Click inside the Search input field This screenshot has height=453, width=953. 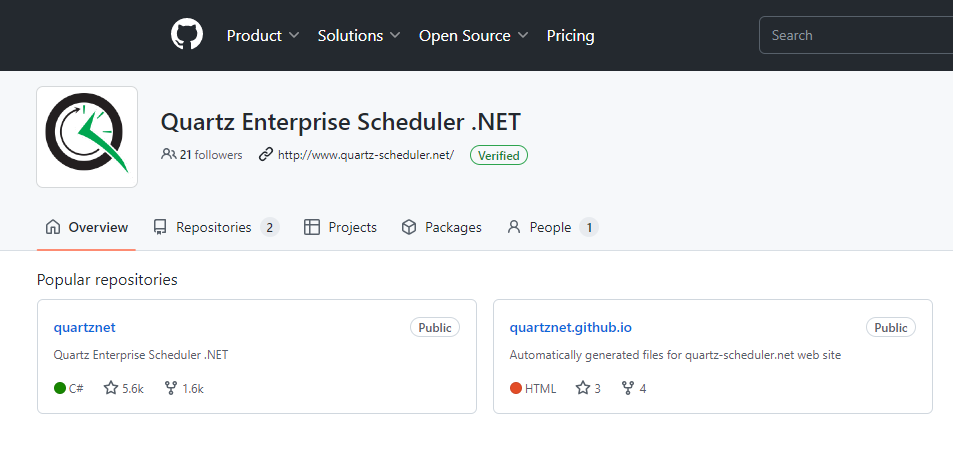pos(855,35)
